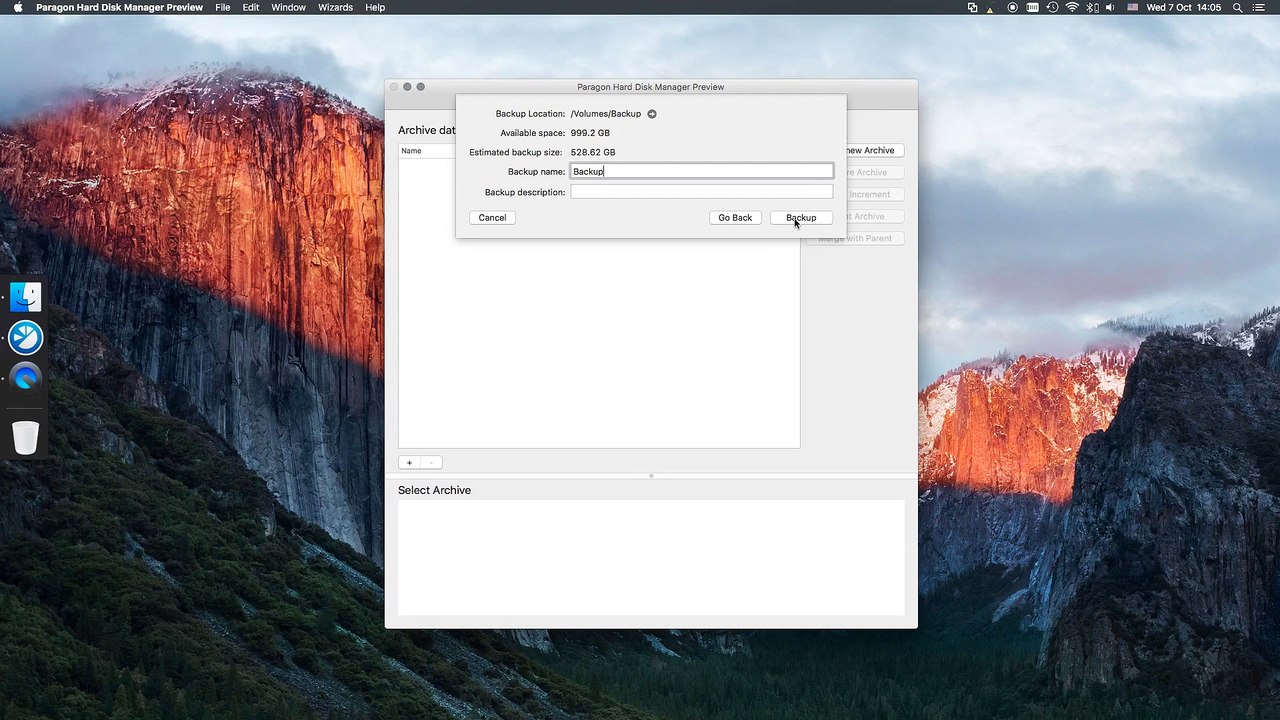
Task: Click the stop-record circle menu bar icon
Action: pyautogui.click(x=1013, y=7)
